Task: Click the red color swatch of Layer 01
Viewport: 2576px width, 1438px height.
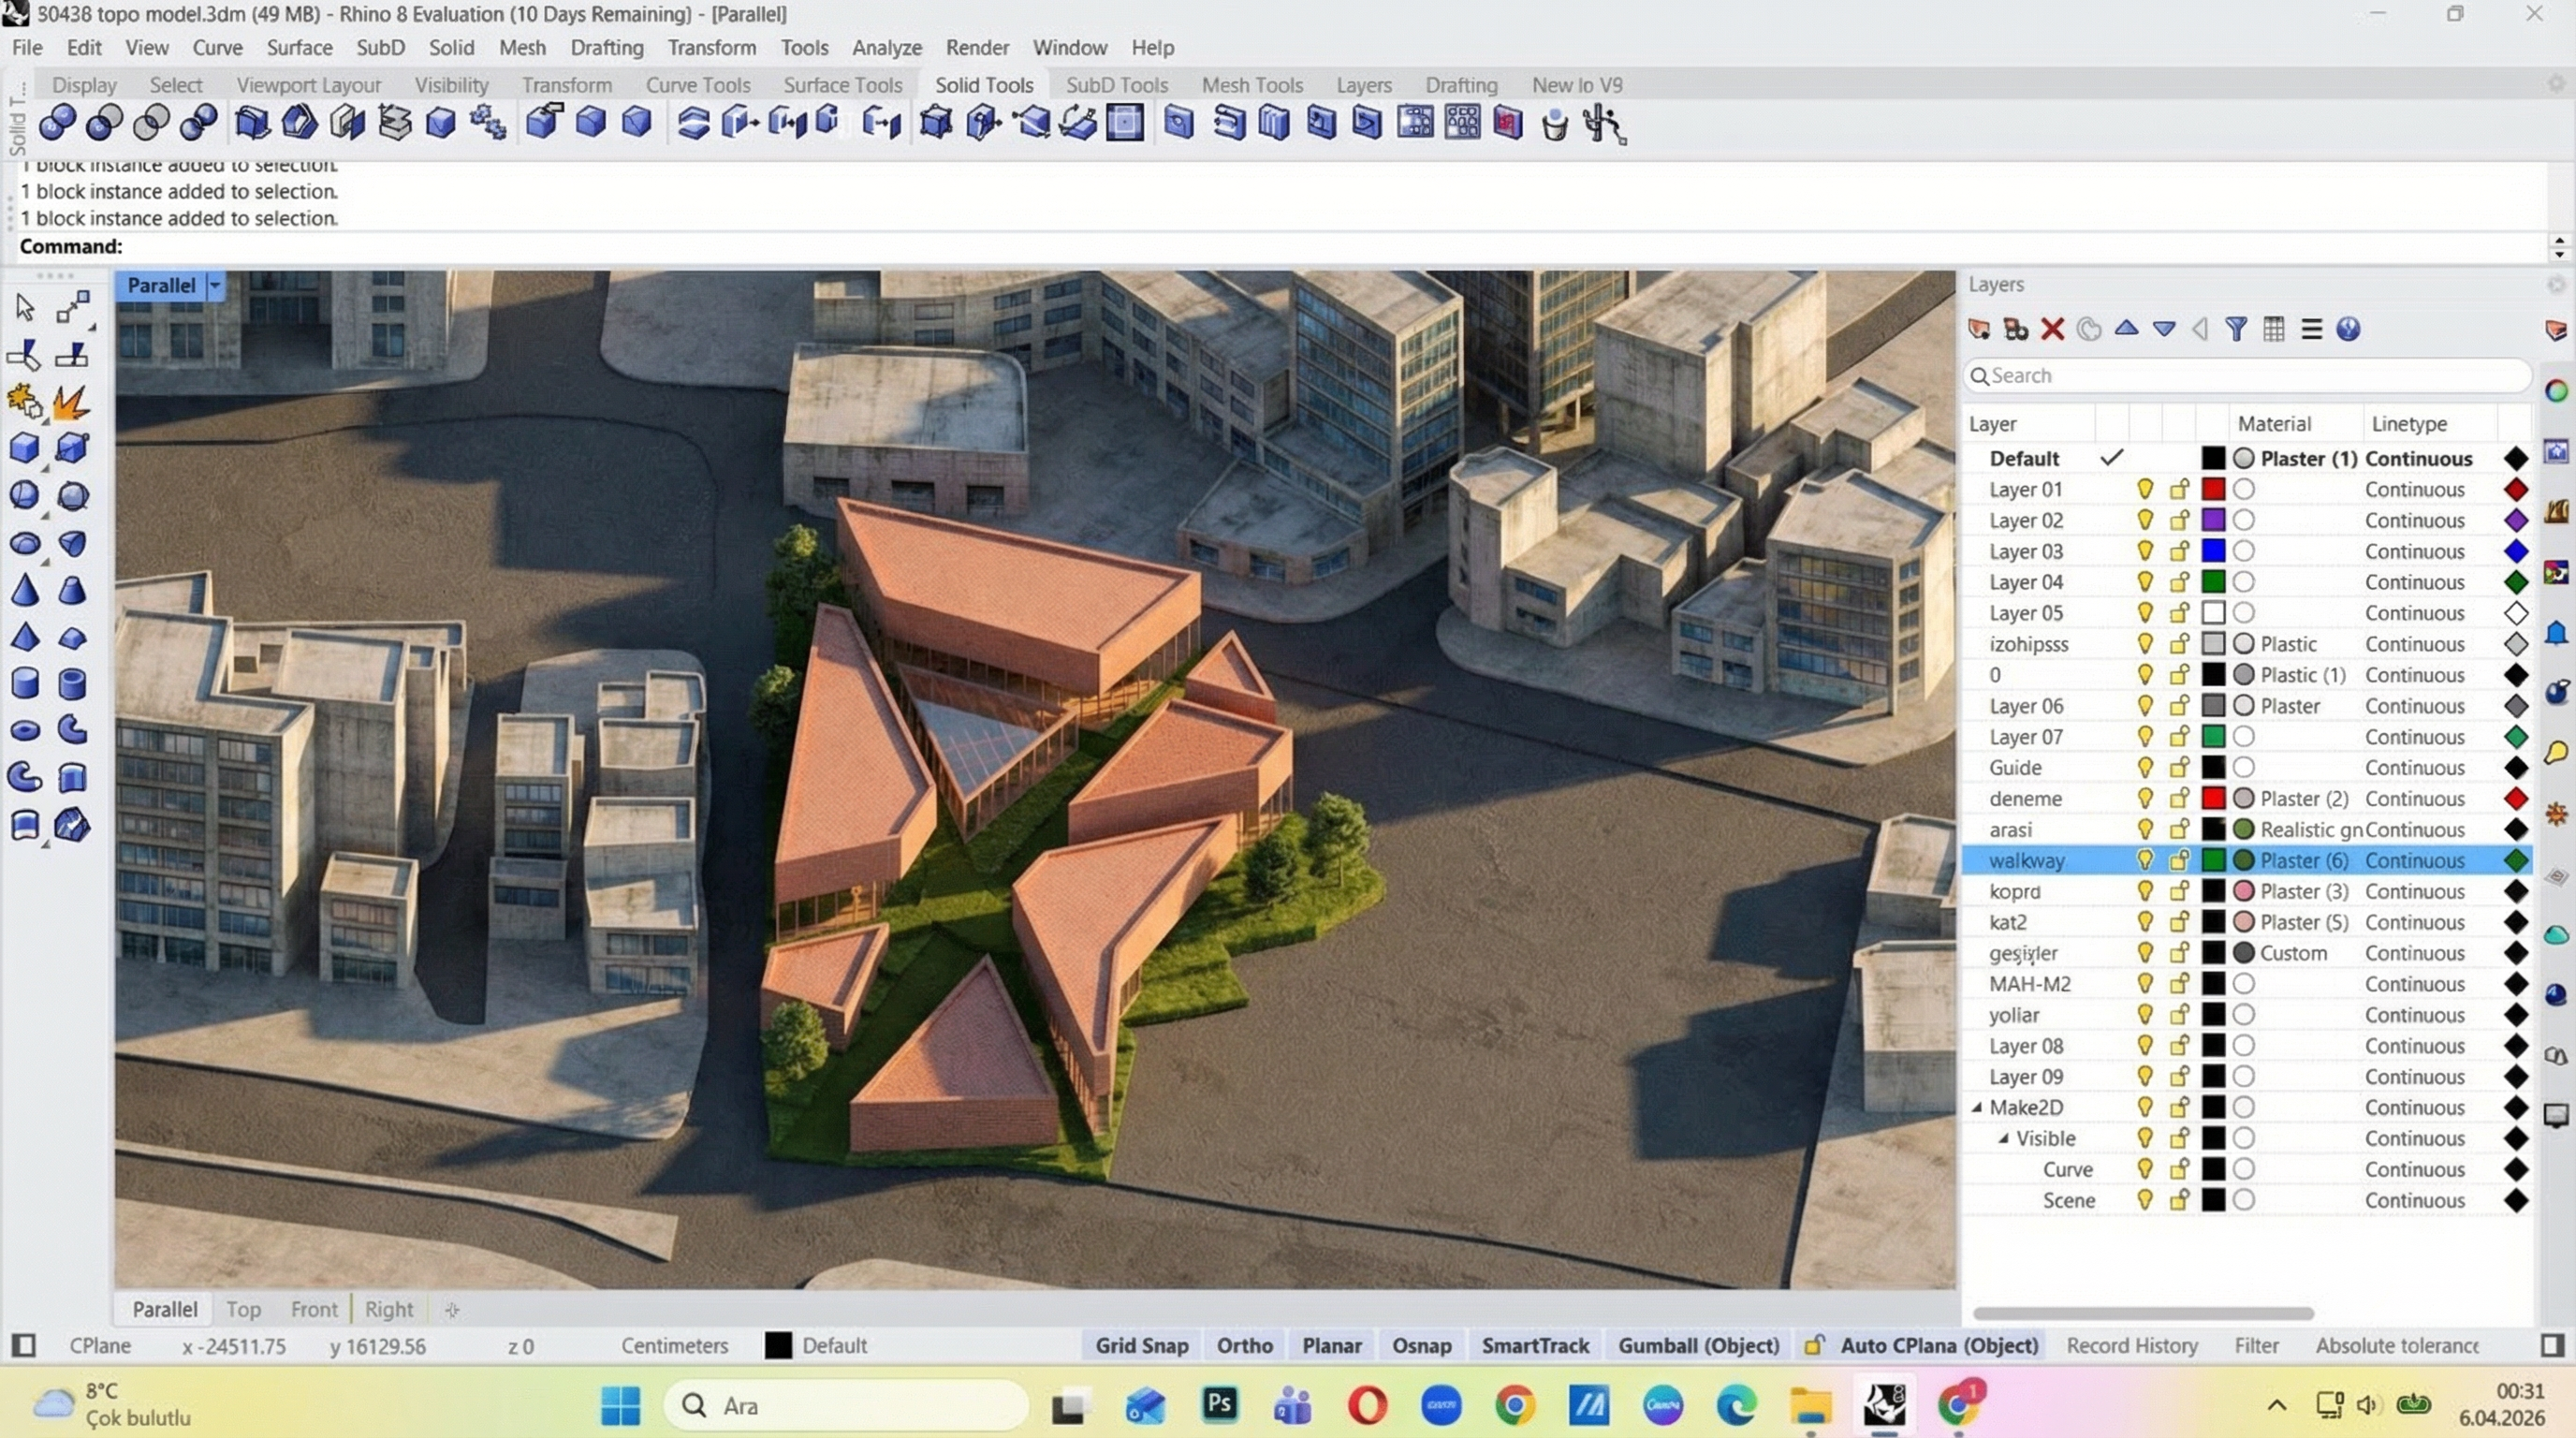Action: click(x=2213, y=489)
